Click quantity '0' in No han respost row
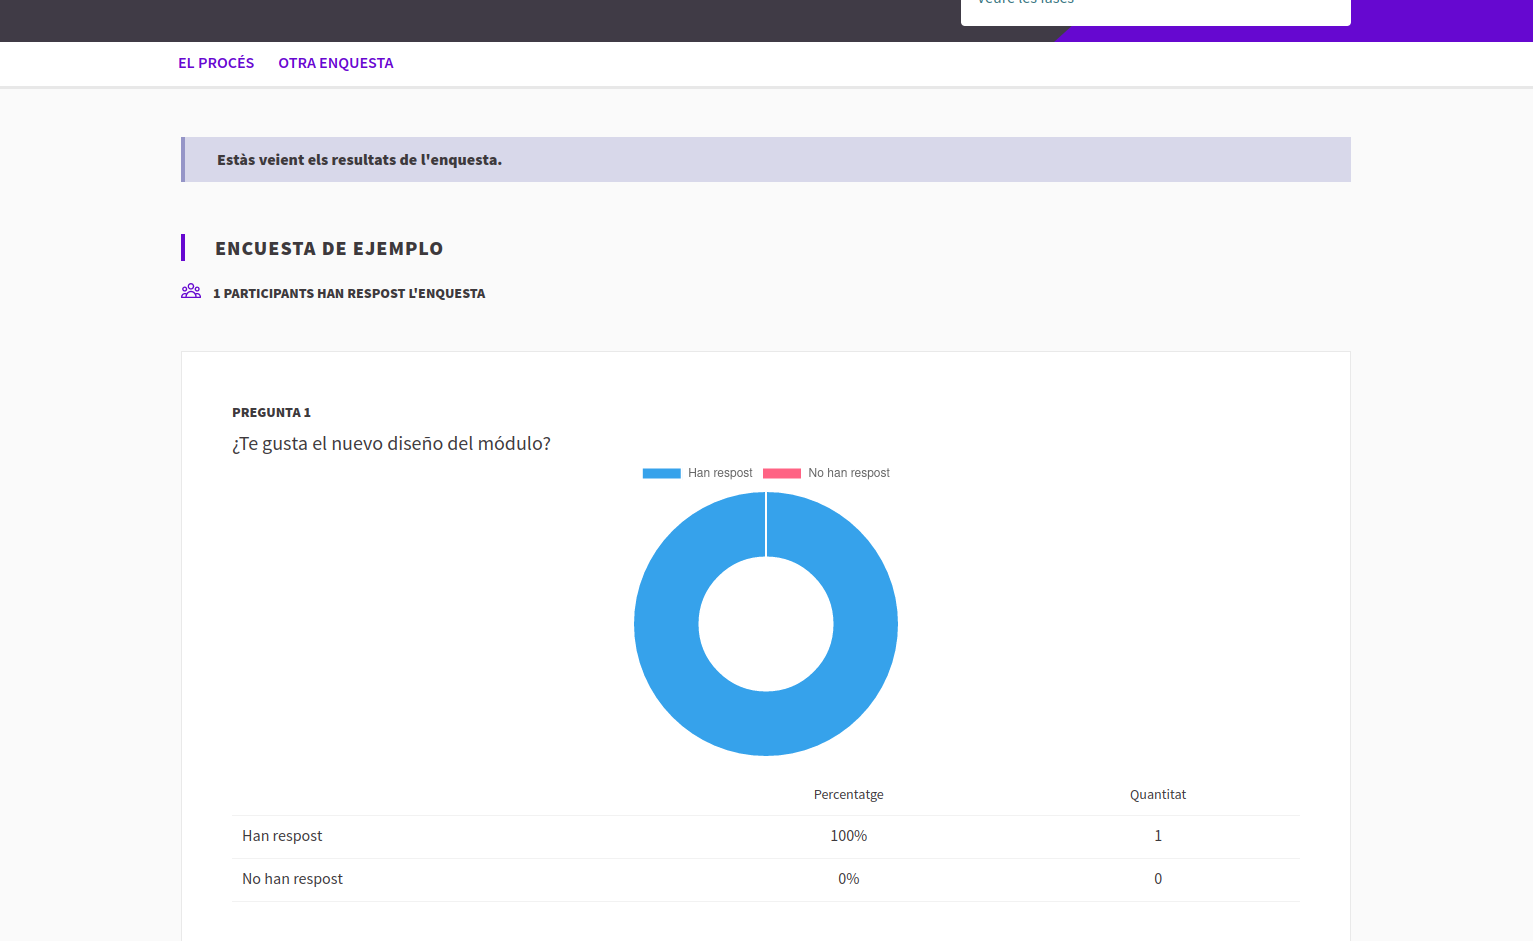The image size is (1533, 941). [x=1158, y=879]
